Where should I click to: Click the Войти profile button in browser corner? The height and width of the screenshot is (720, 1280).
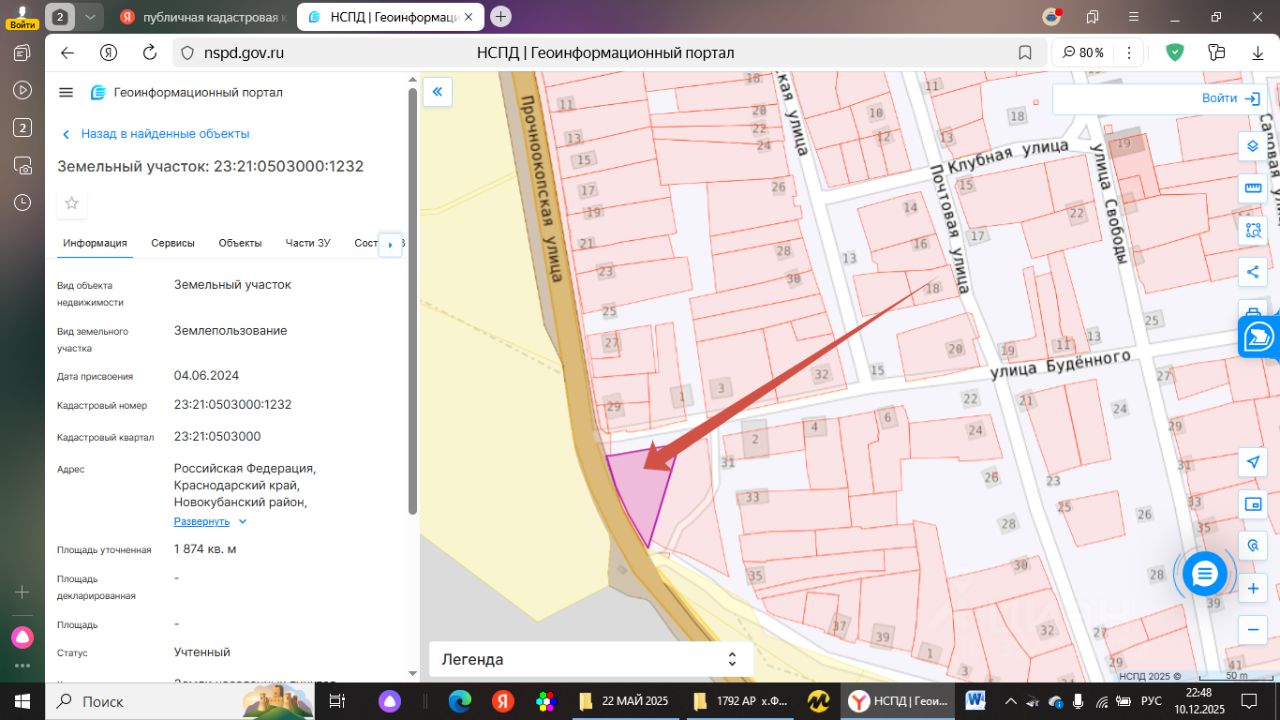(22, 16)
